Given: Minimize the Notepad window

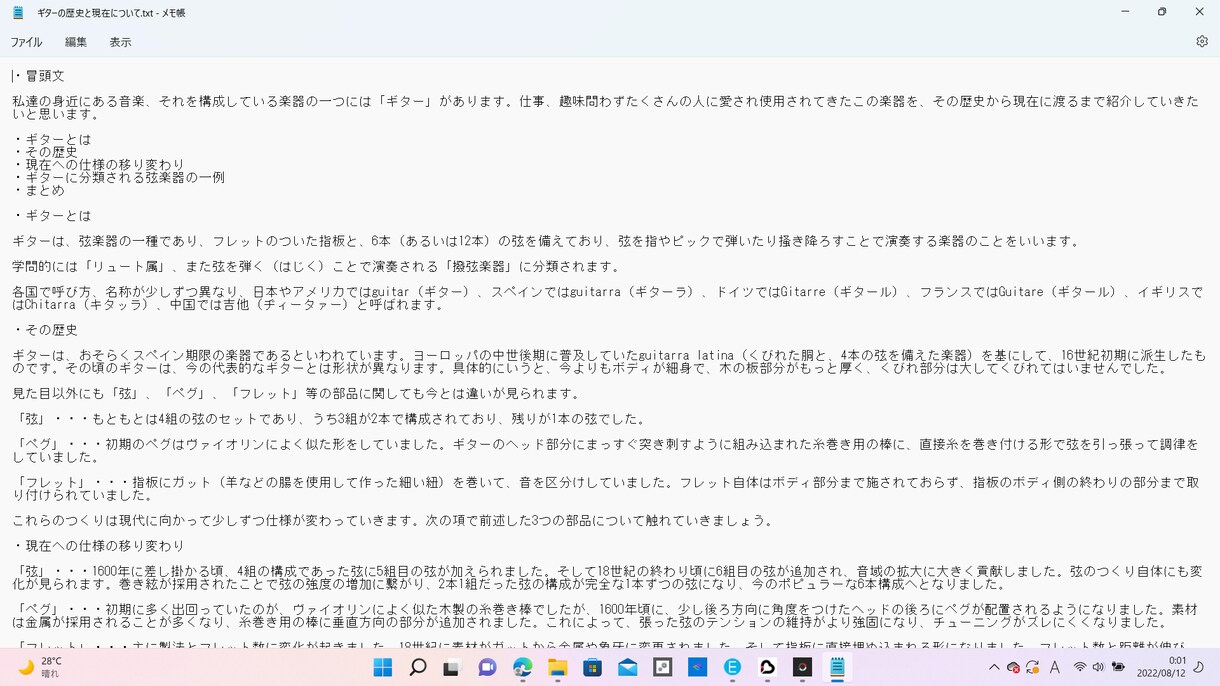Looking at the screenshot, I should tap(1125, 13).
